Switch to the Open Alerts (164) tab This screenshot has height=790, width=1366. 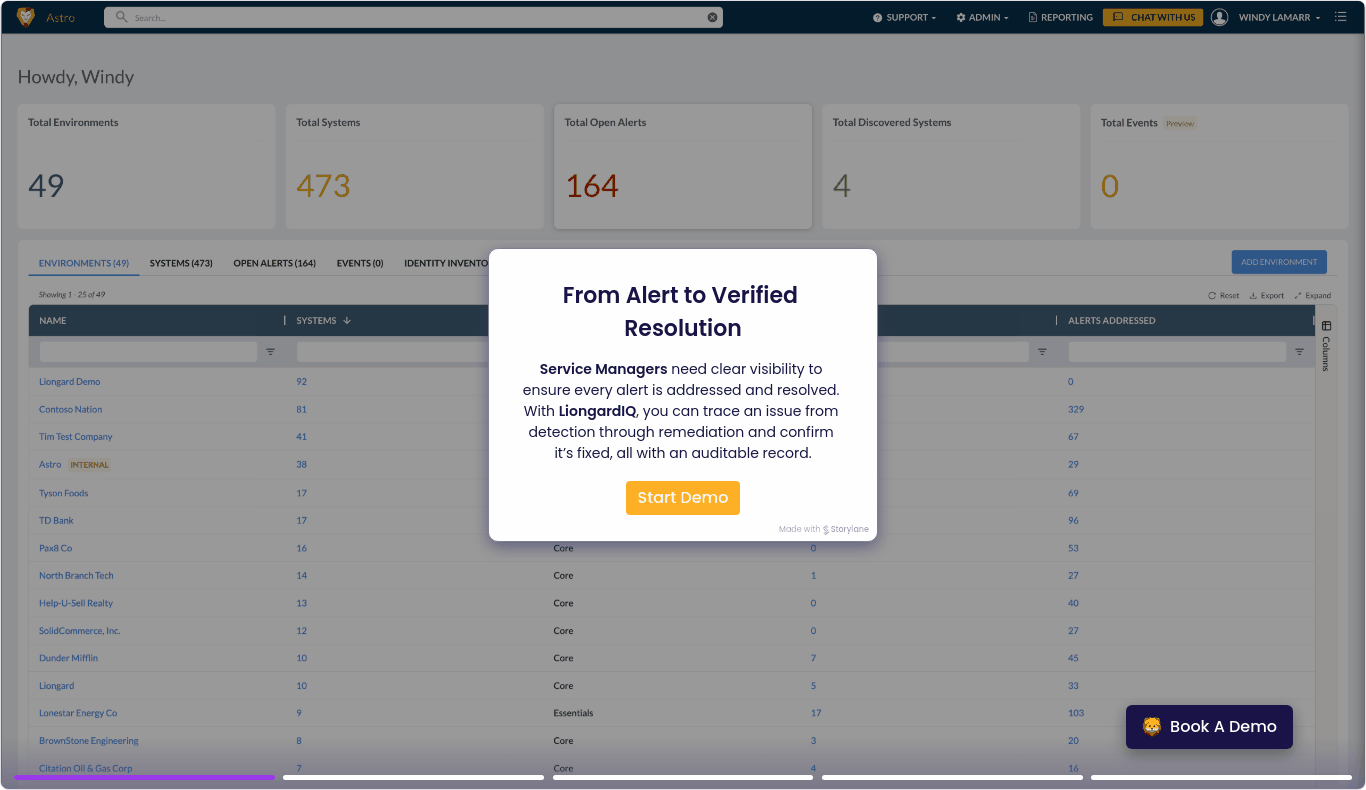(x=274, y=263)
